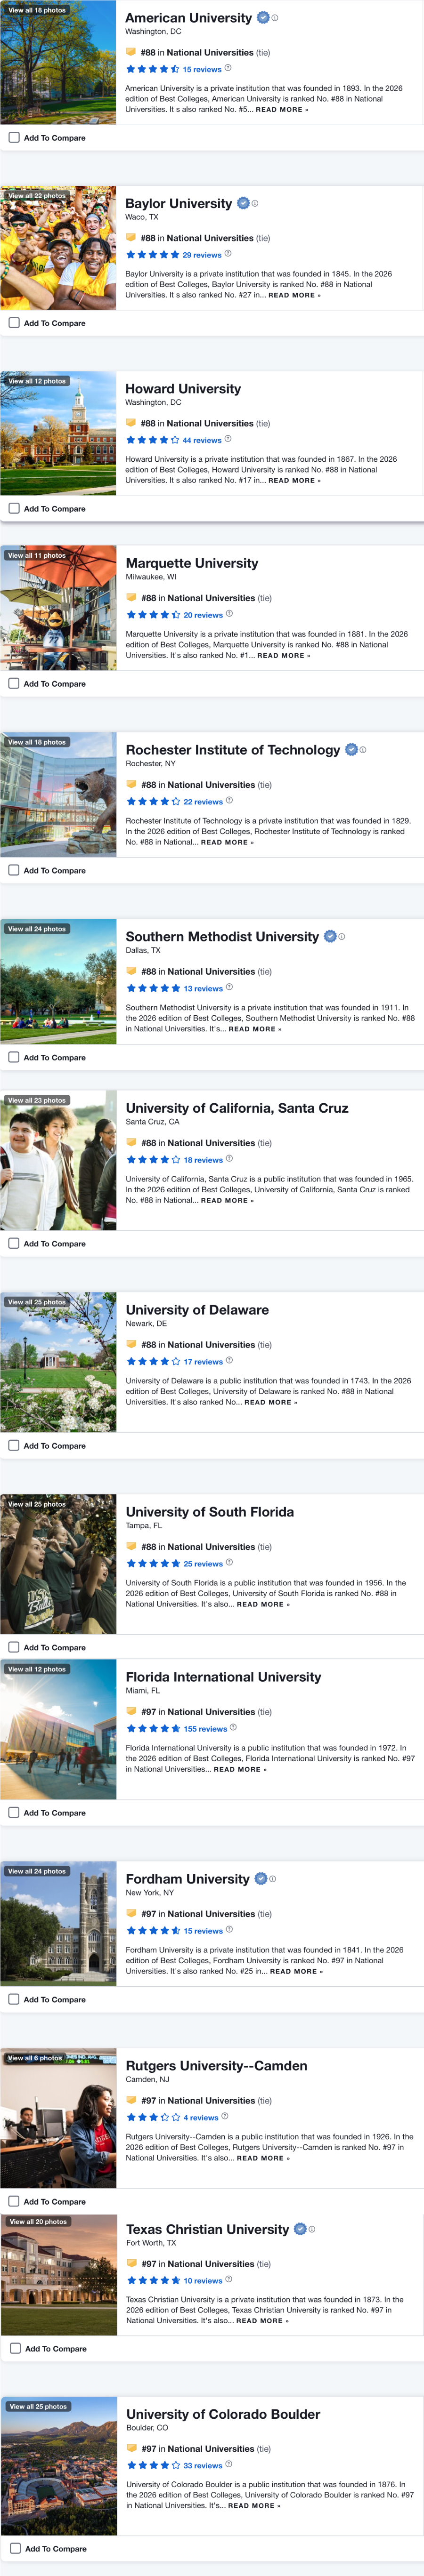Click Texas Christian University verified badge icon
The height and width of the screenshot is (2576, 424).
(300, 2229)
